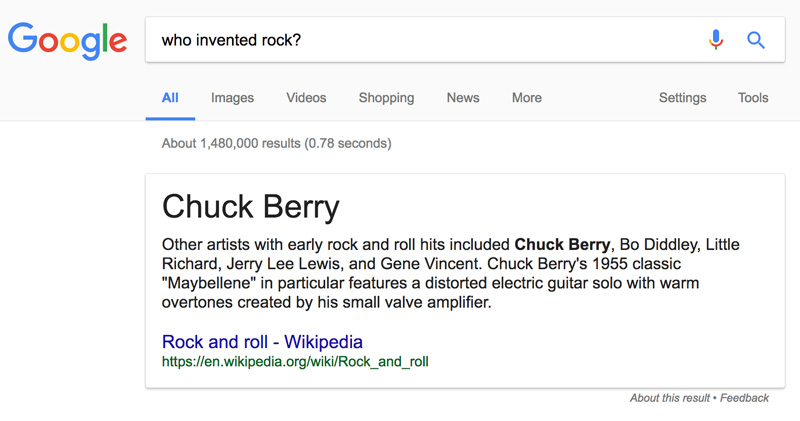Viewport: 800px width, 421px height.
Task: Click the bold Chuck Berry in the snippet paragraph
Action: (562, 245)
